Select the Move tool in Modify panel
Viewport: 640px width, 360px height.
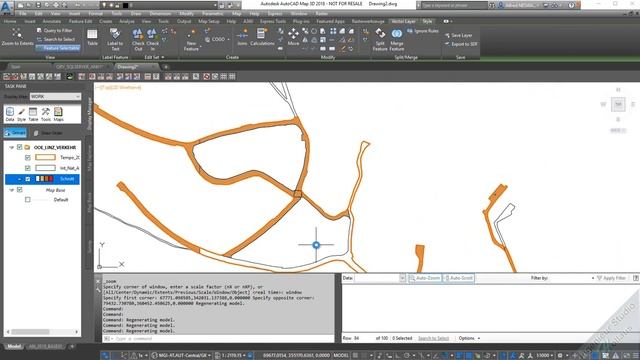[x=293, y=37]
